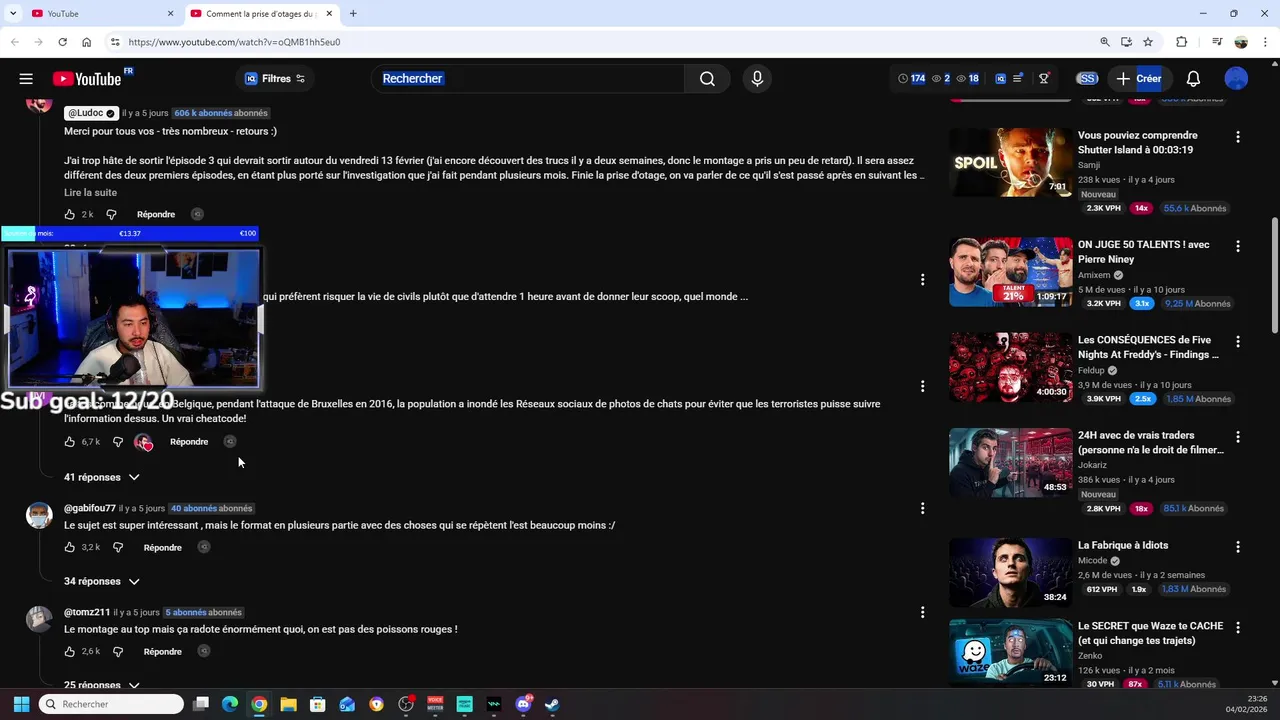Image resolution: width=1280 pixels, height=720 pixels.
Task: Reload the page in Chrome
Action: (x=62, y=42)
